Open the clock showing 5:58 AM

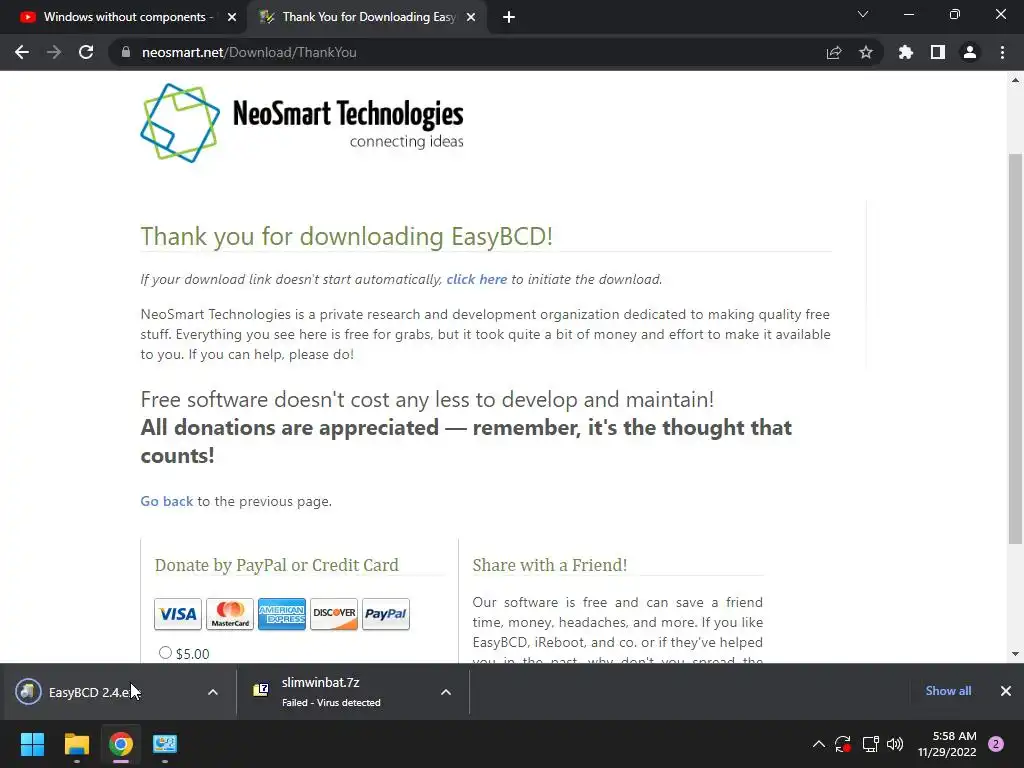coord(947,744)
